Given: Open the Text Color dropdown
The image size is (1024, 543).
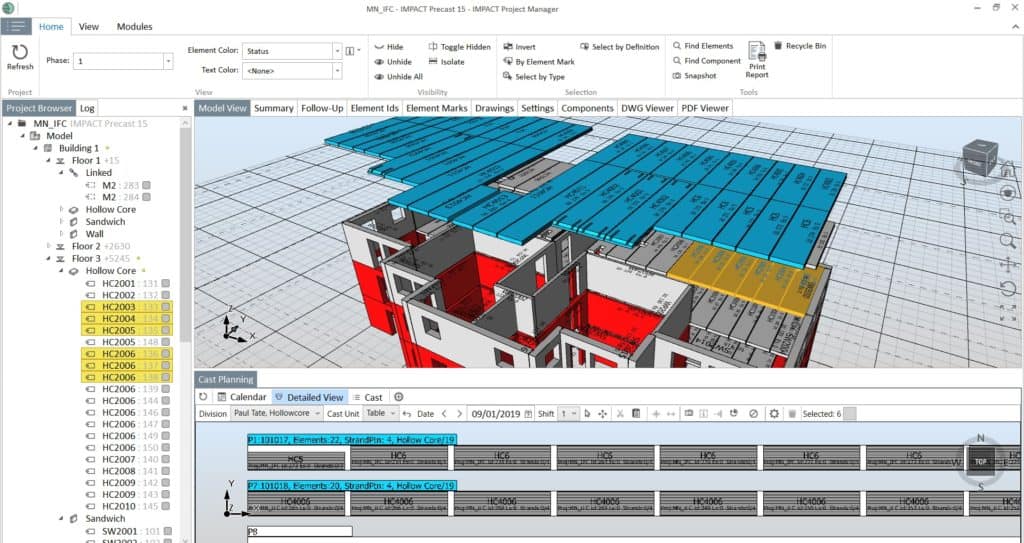Looking at the screenshot, I should pyautogui.click(x=337, y=71).
